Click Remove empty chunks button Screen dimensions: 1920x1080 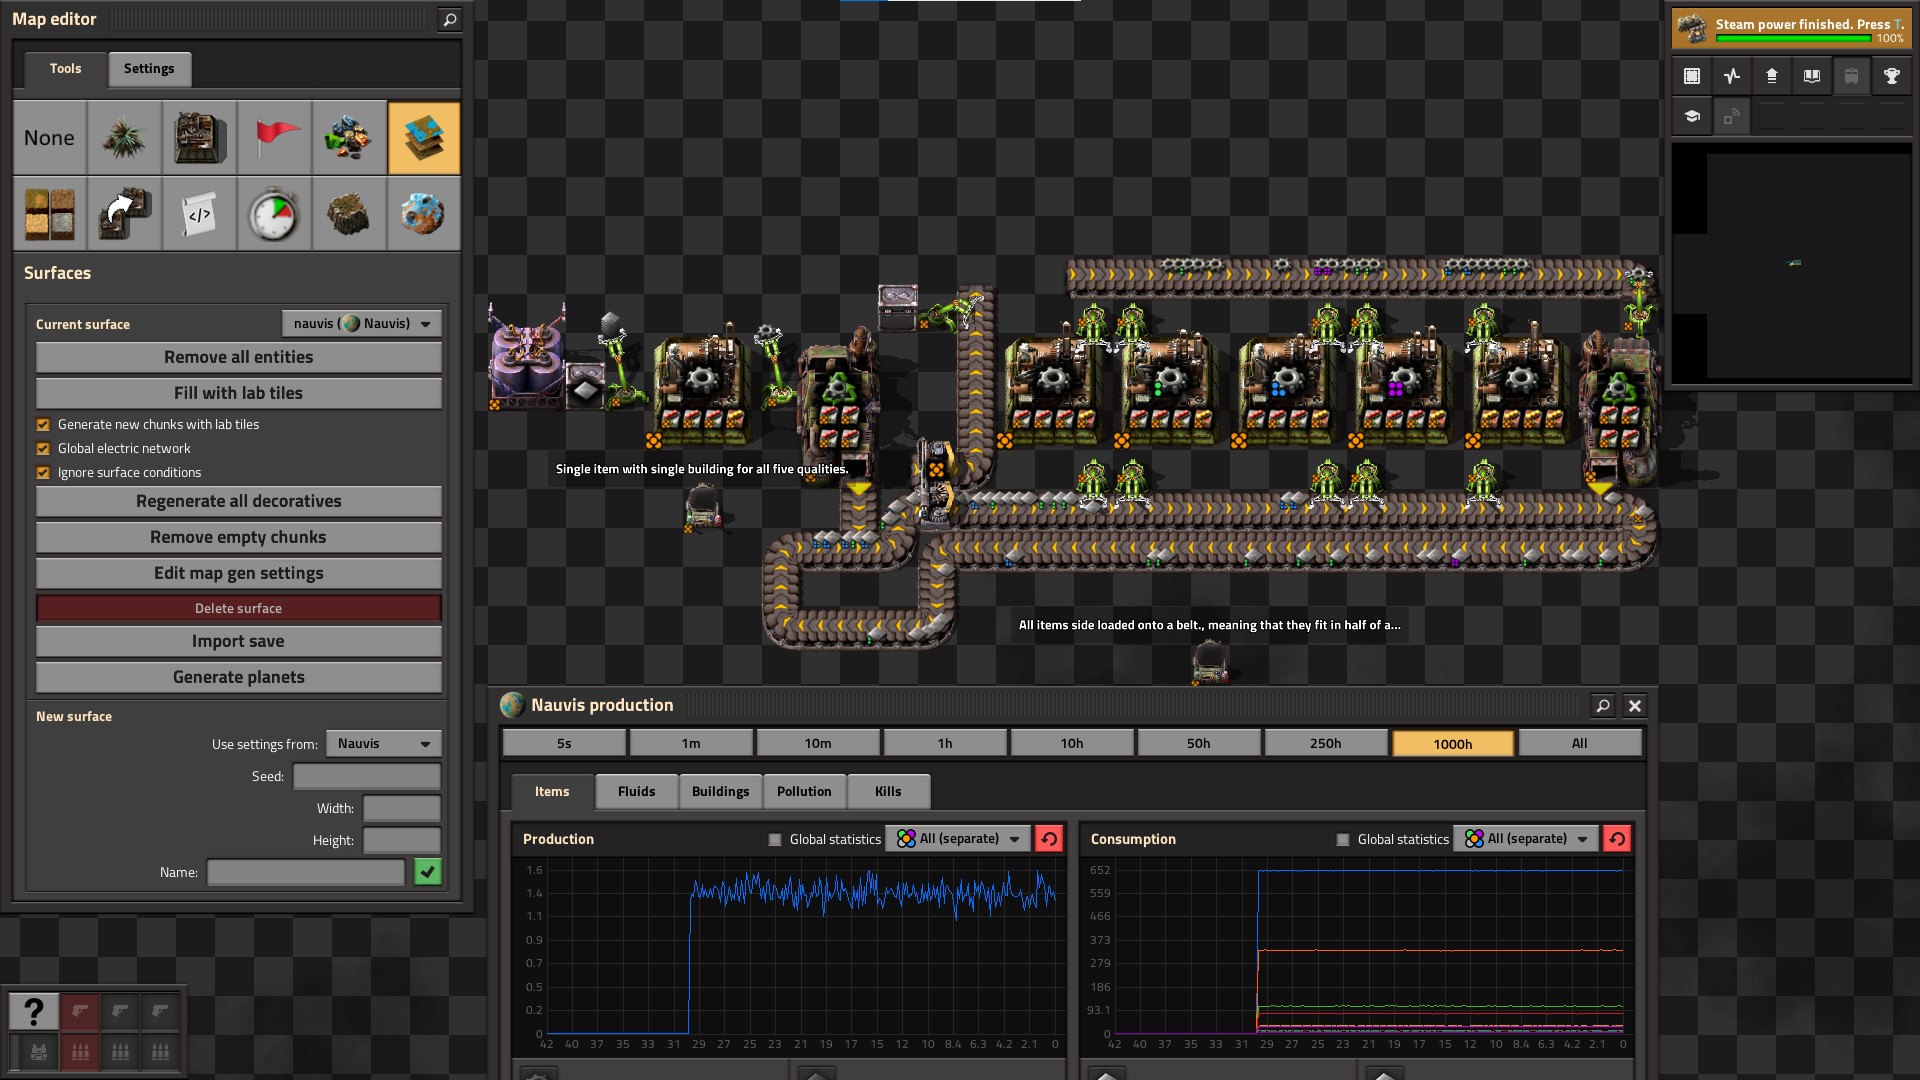(x=239, y=538)
